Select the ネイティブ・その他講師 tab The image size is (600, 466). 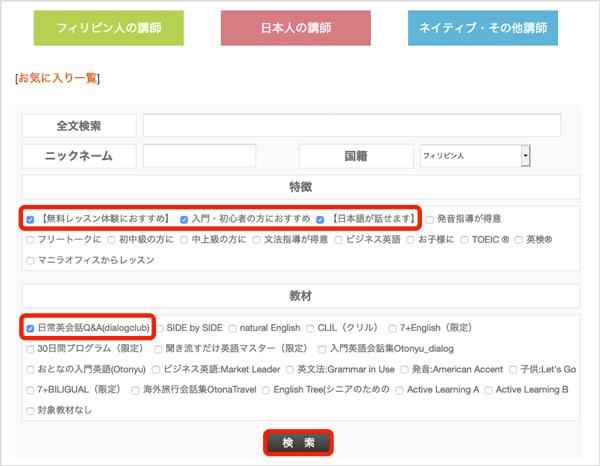point(482,29)
